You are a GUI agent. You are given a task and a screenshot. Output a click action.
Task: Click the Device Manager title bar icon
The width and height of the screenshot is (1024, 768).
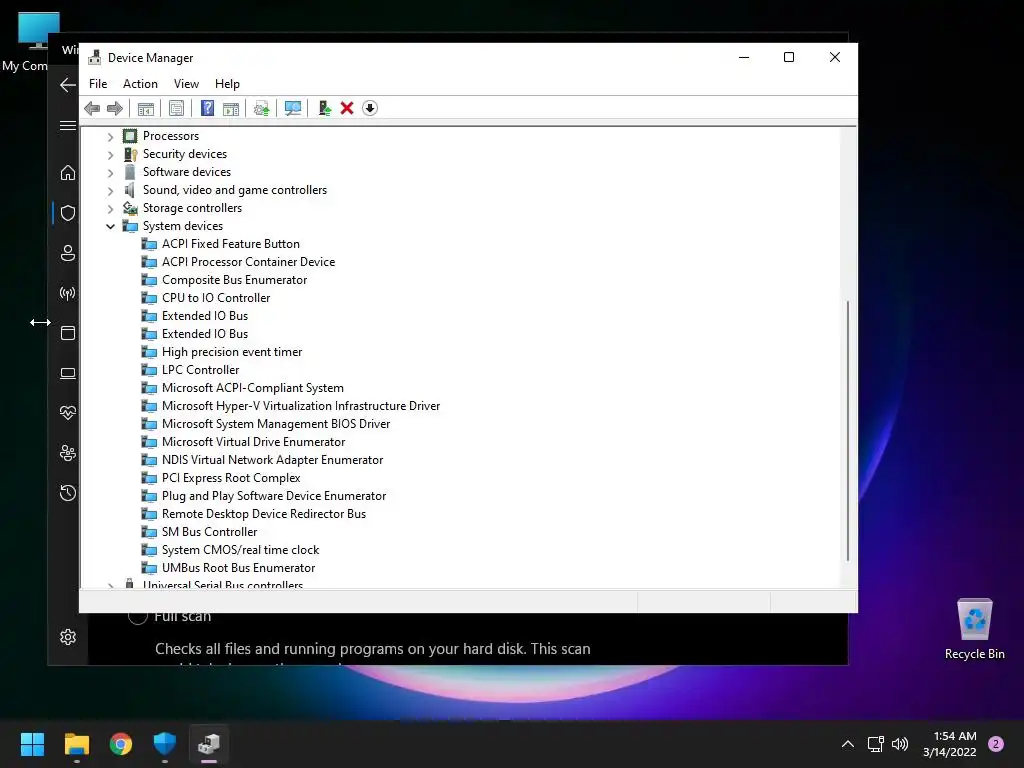[95, 57]
